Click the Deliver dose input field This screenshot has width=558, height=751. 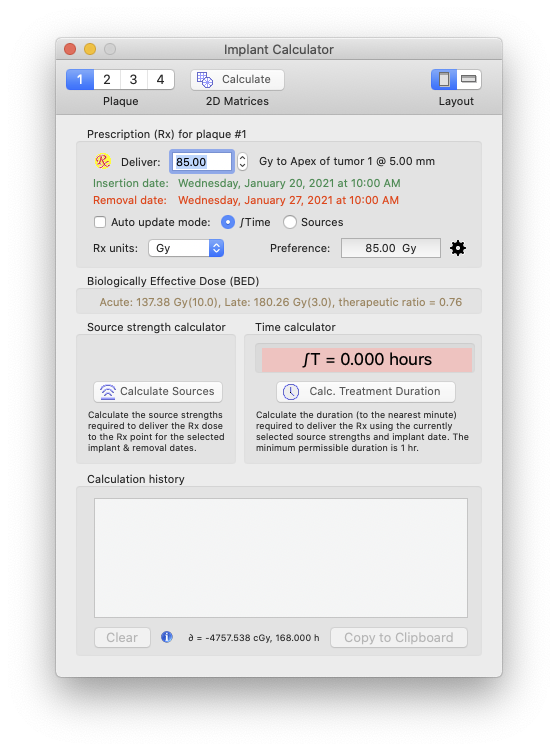pos(201,161)
